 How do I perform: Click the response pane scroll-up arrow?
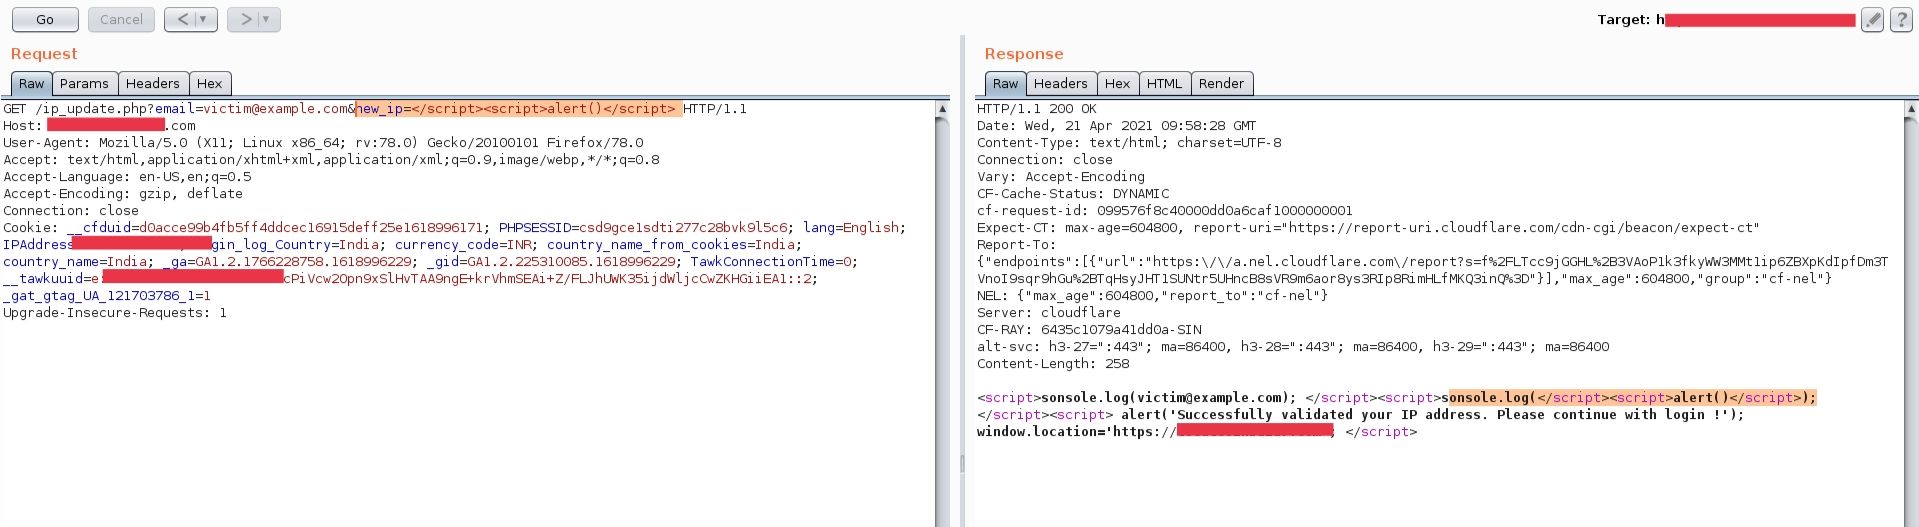click(x=1911, y=108)
